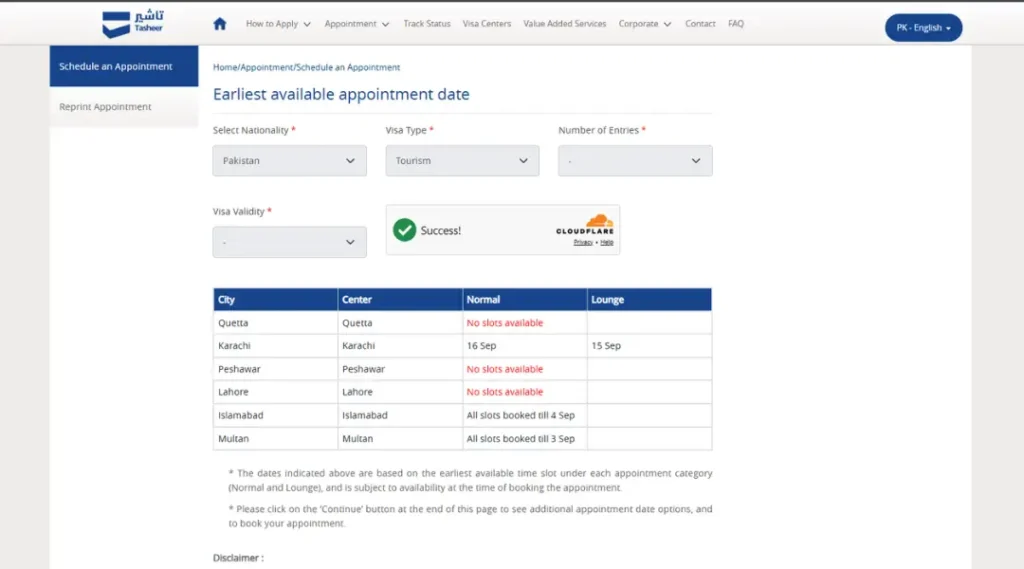1024x569 pixels.
Task: Click the 15 Sep Lounge slot for Karachi
Action: (x=606, y=346)
